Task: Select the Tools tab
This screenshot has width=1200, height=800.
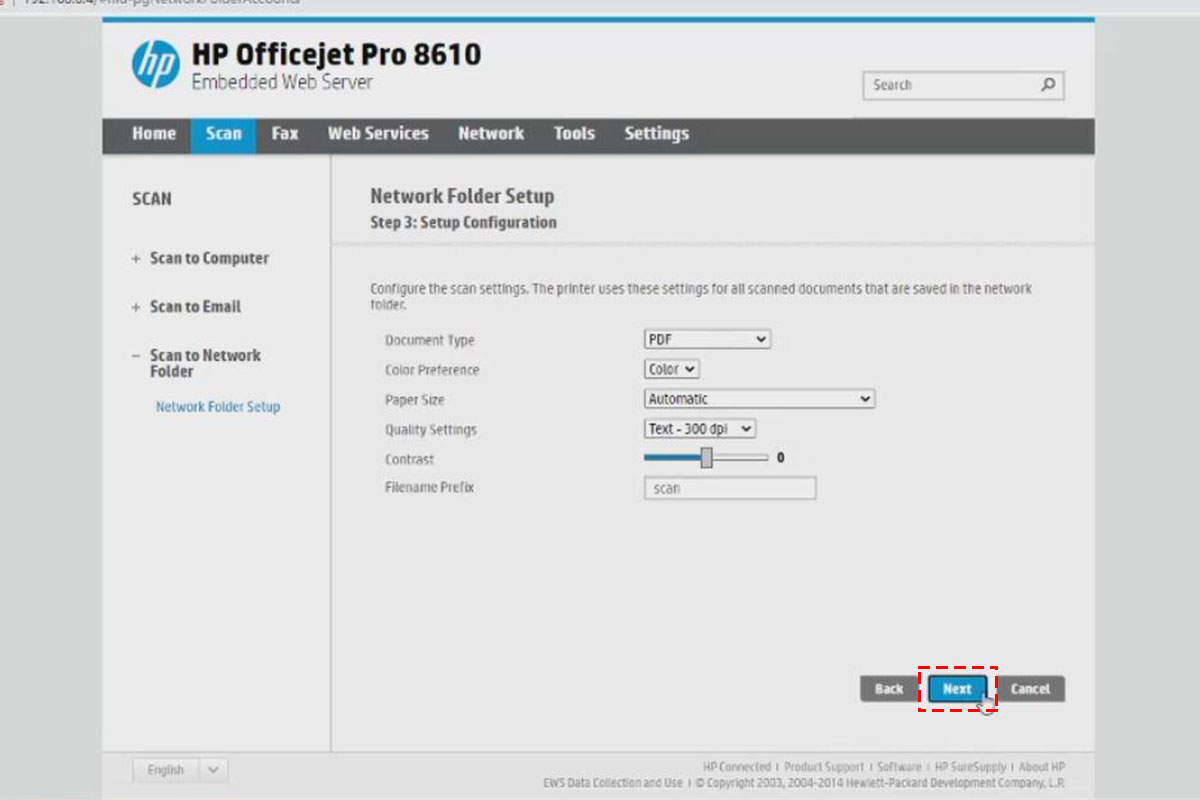Action: tap(574, 134)
